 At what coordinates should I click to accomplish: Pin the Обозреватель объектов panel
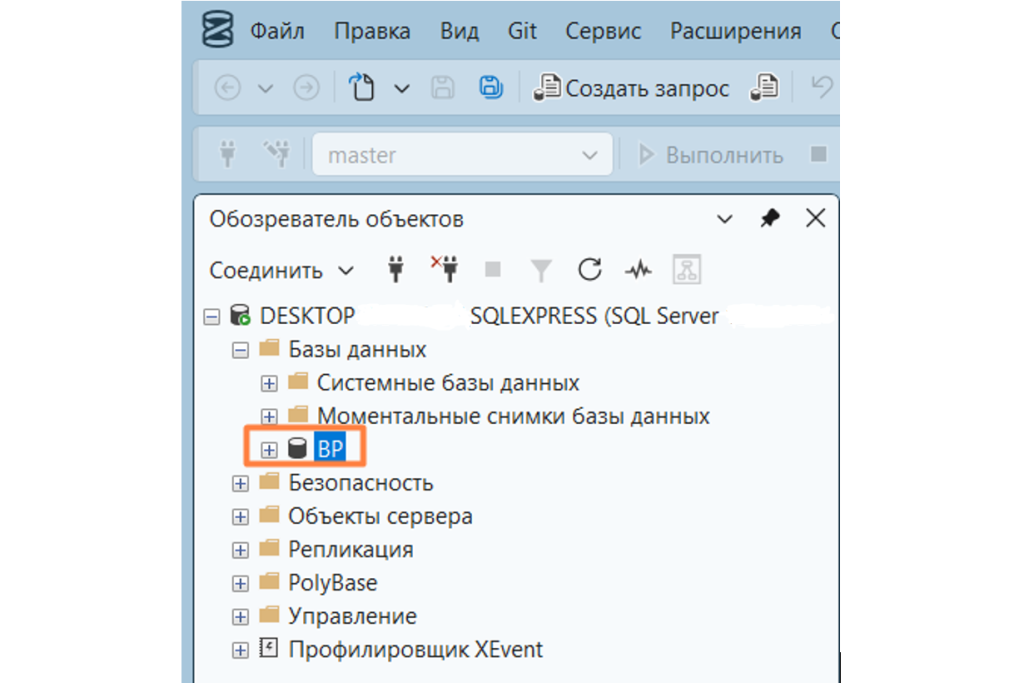point(770,218)
